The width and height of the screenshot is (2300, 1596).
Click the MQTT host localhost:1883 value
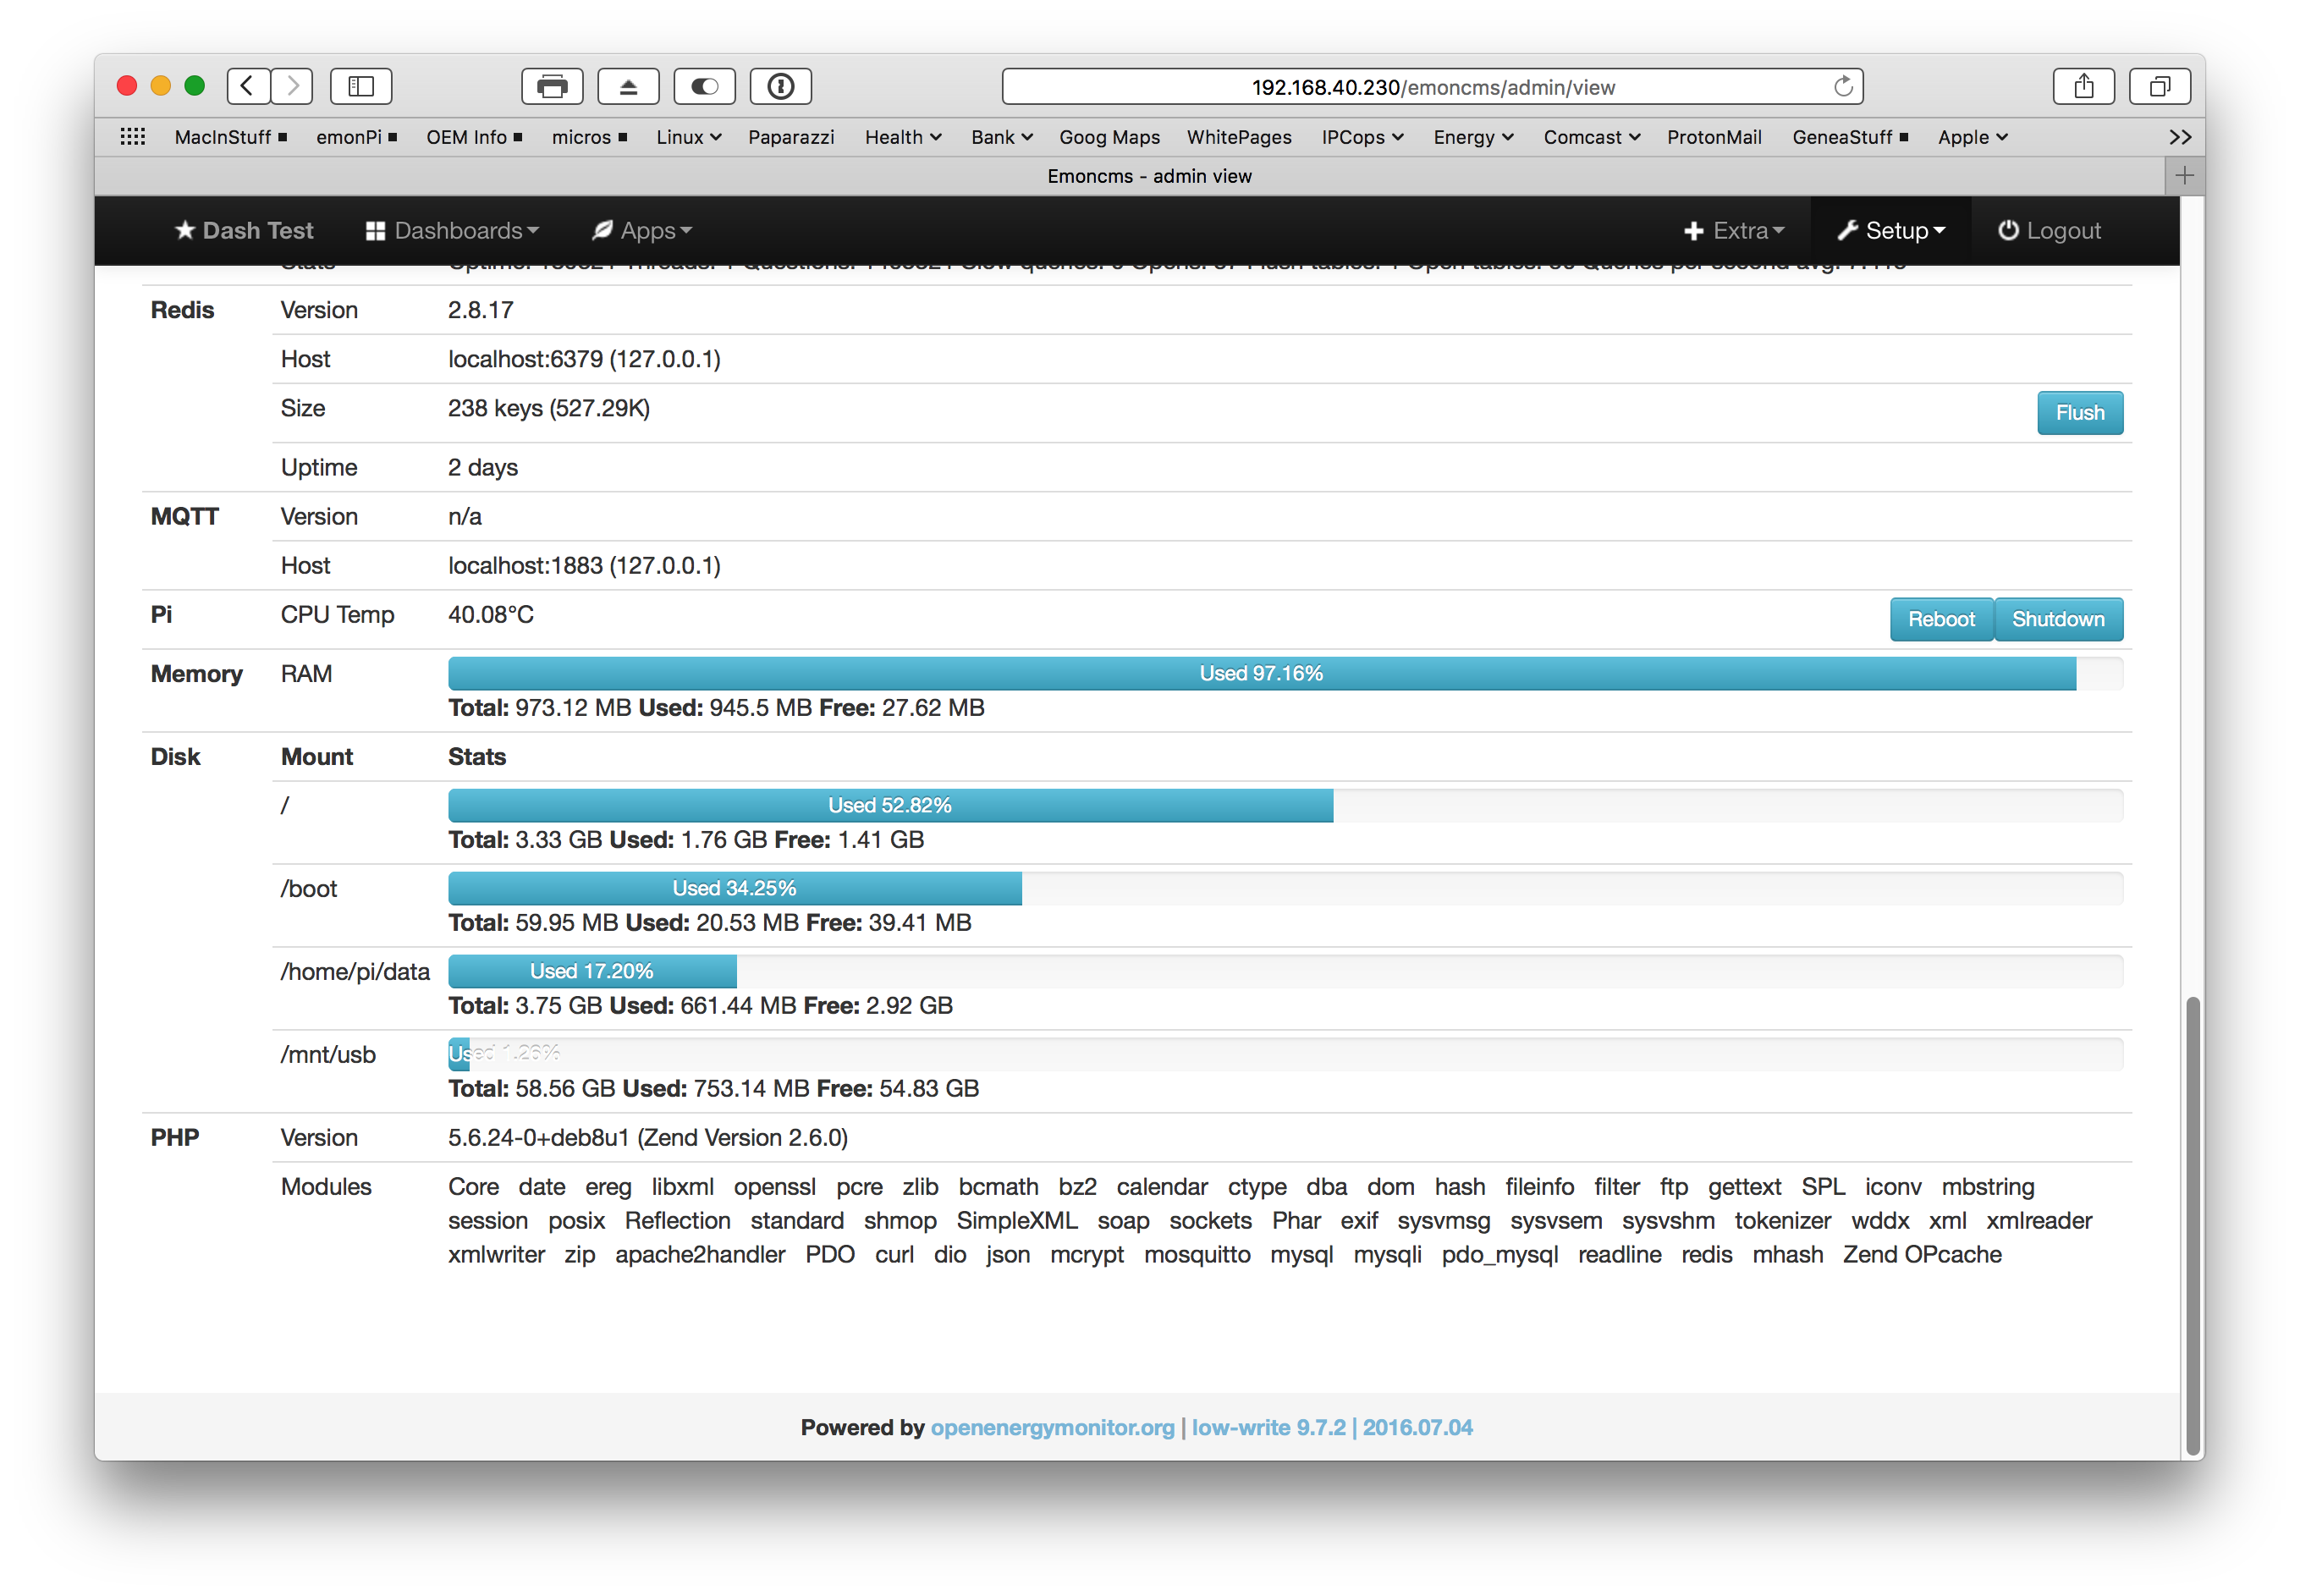584,566
